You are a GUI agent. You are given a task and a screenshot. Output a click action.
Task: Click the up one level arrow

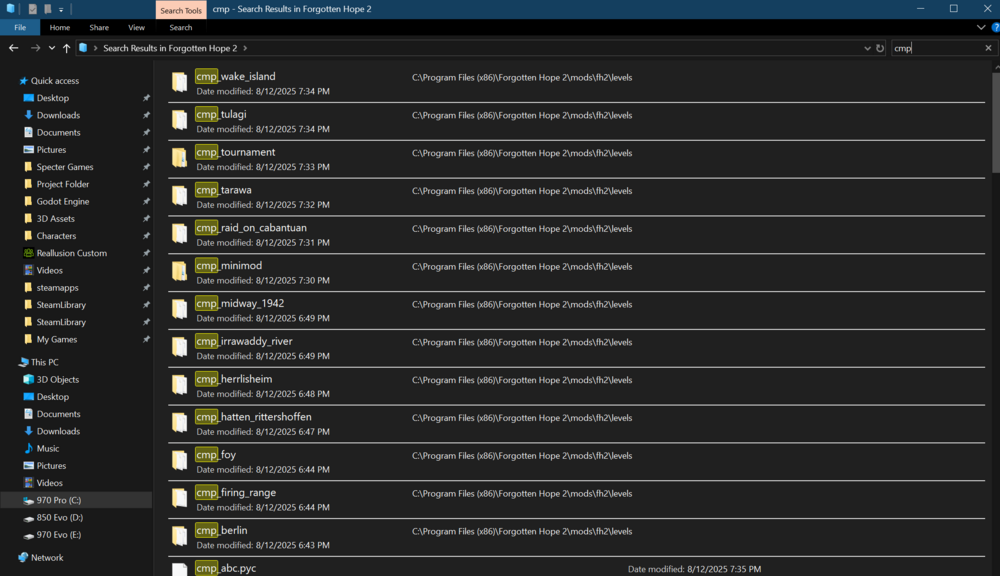pyautogui.click(x=66, y=47)
